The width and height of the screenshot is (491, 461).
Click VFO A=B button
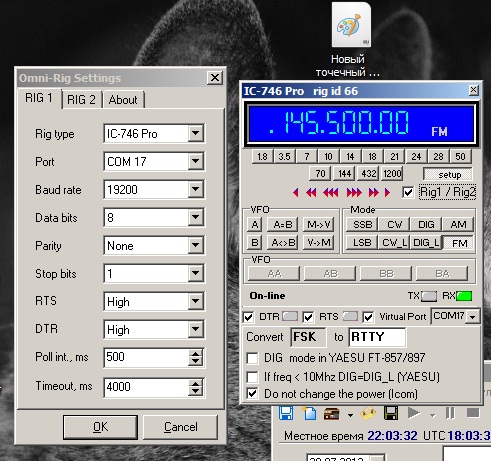(283, 225)
